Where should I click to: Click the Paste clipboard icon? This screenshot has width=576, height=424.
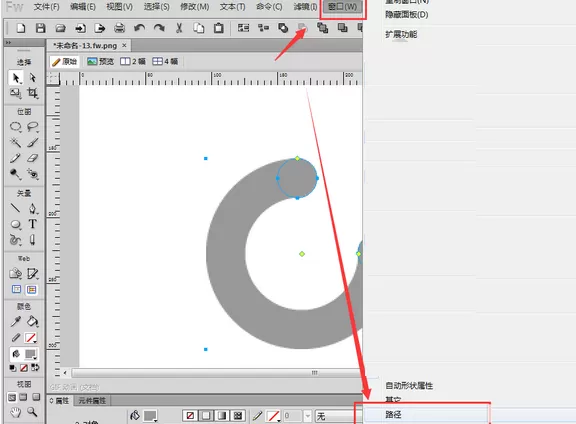[219, 28]
